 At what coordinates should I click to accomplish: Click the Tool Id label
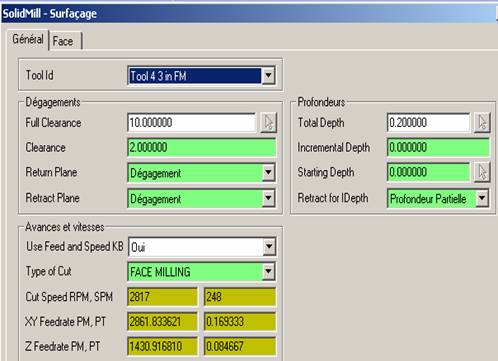[40, 75]
